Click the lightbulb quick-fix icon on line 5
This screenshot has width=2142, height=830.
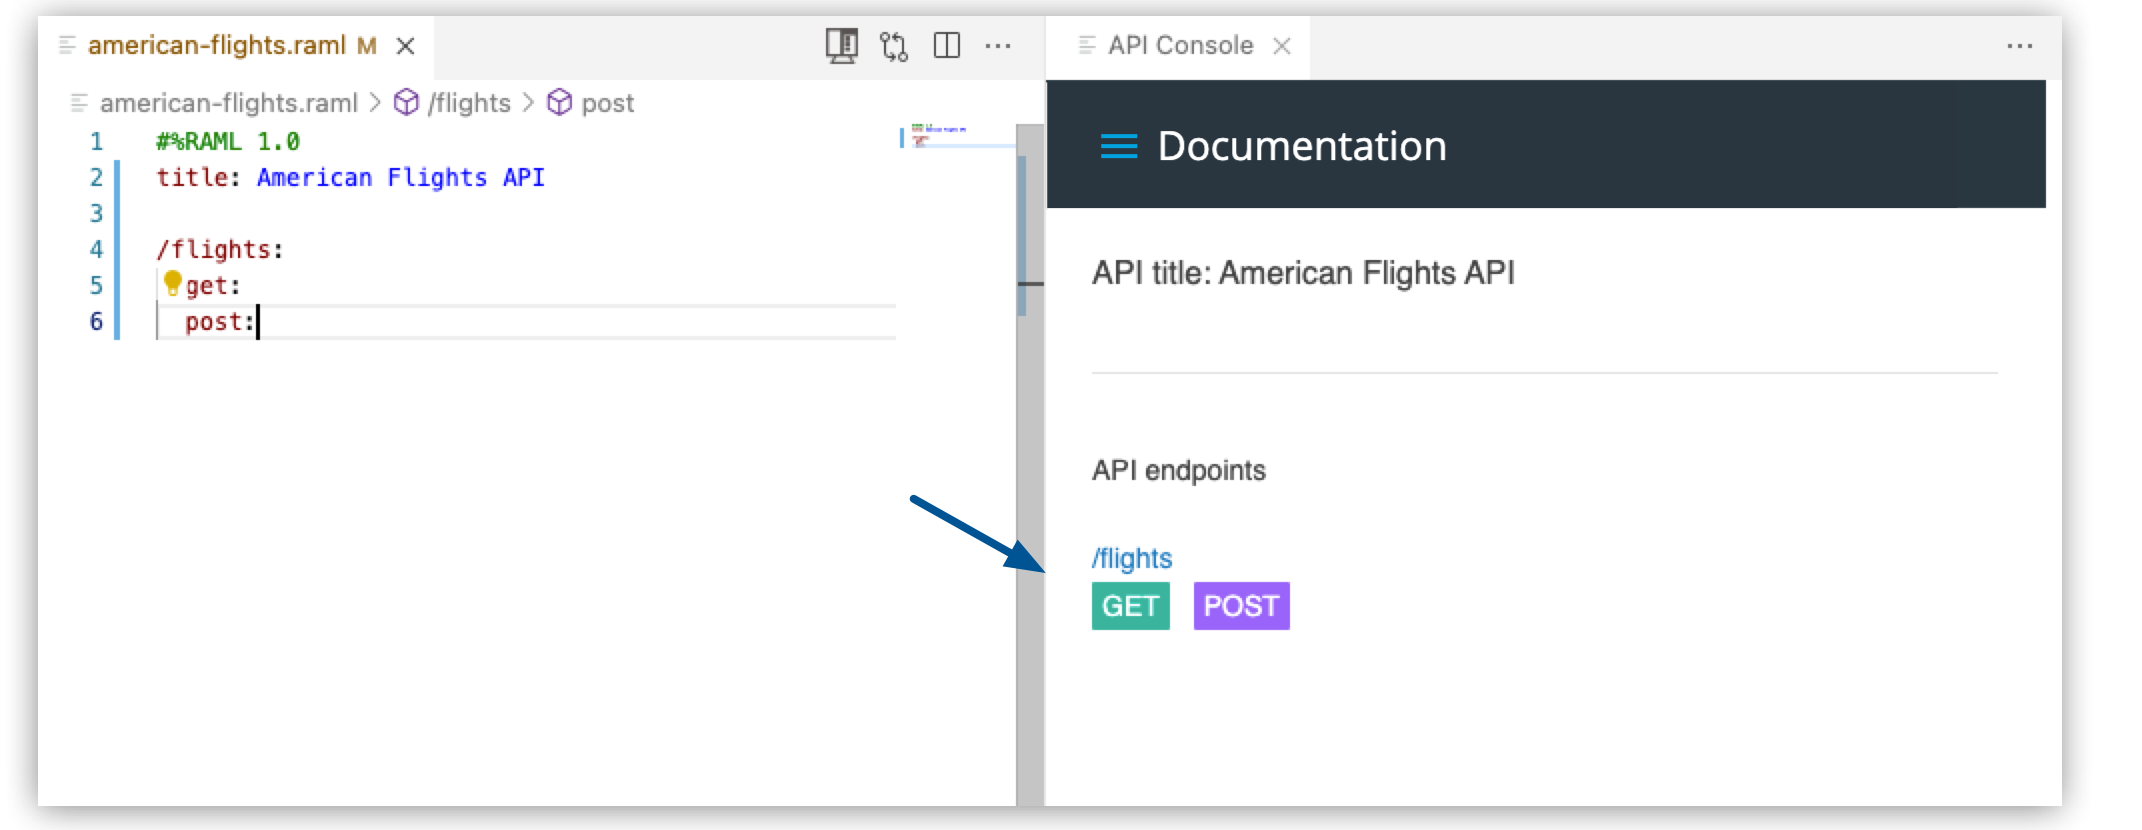pos(172,284)
